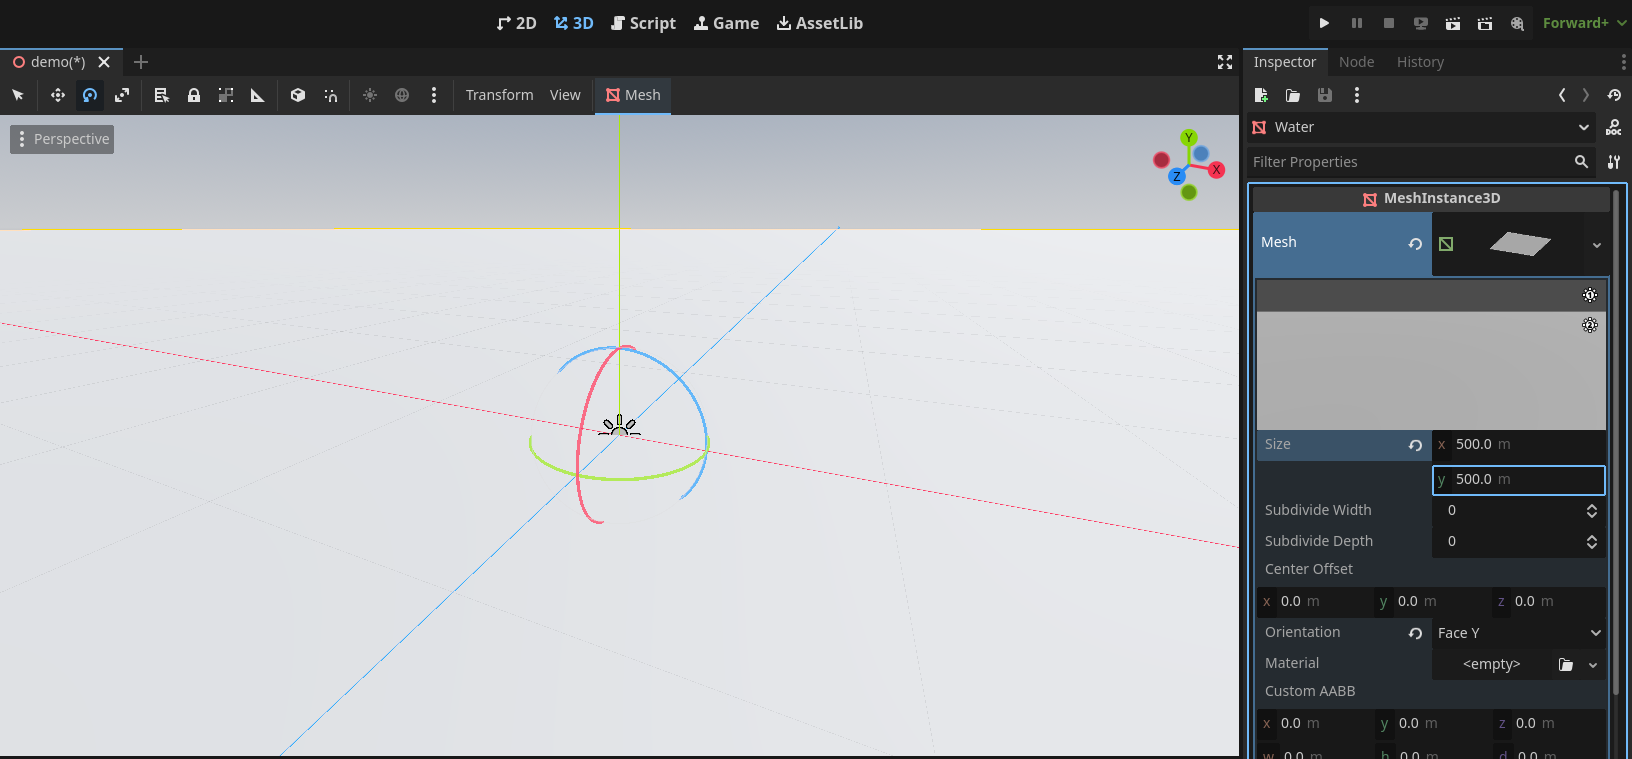Revert the Mesh property to default
This screenshot has height=759, width=1632.
tap(1415, 244)
